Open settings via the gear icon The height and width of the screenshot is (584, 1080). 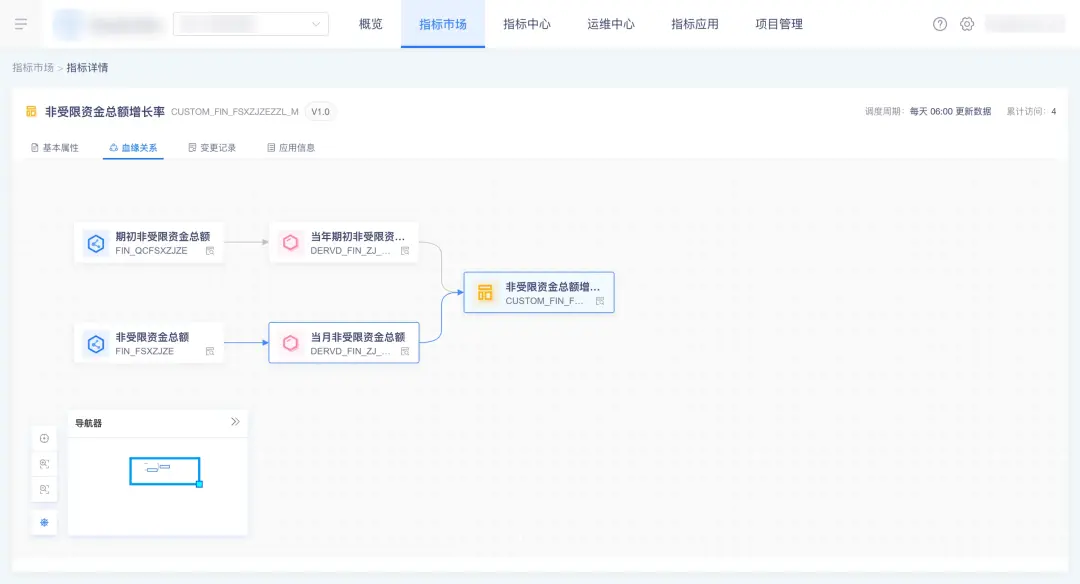coord(967,24)
